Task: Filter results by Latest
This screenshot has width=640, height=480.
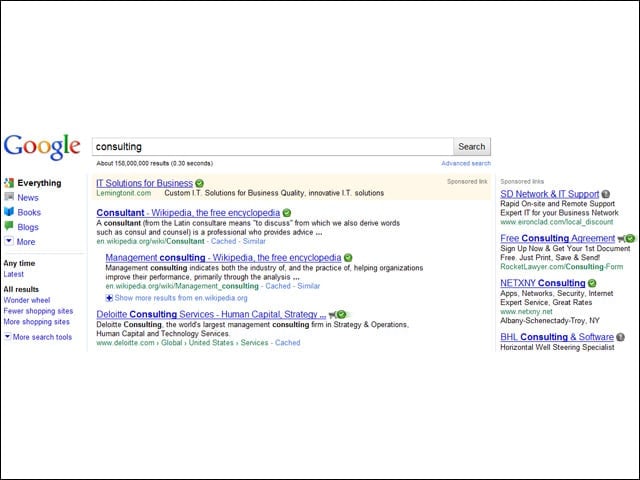Action: pos(13,274)
